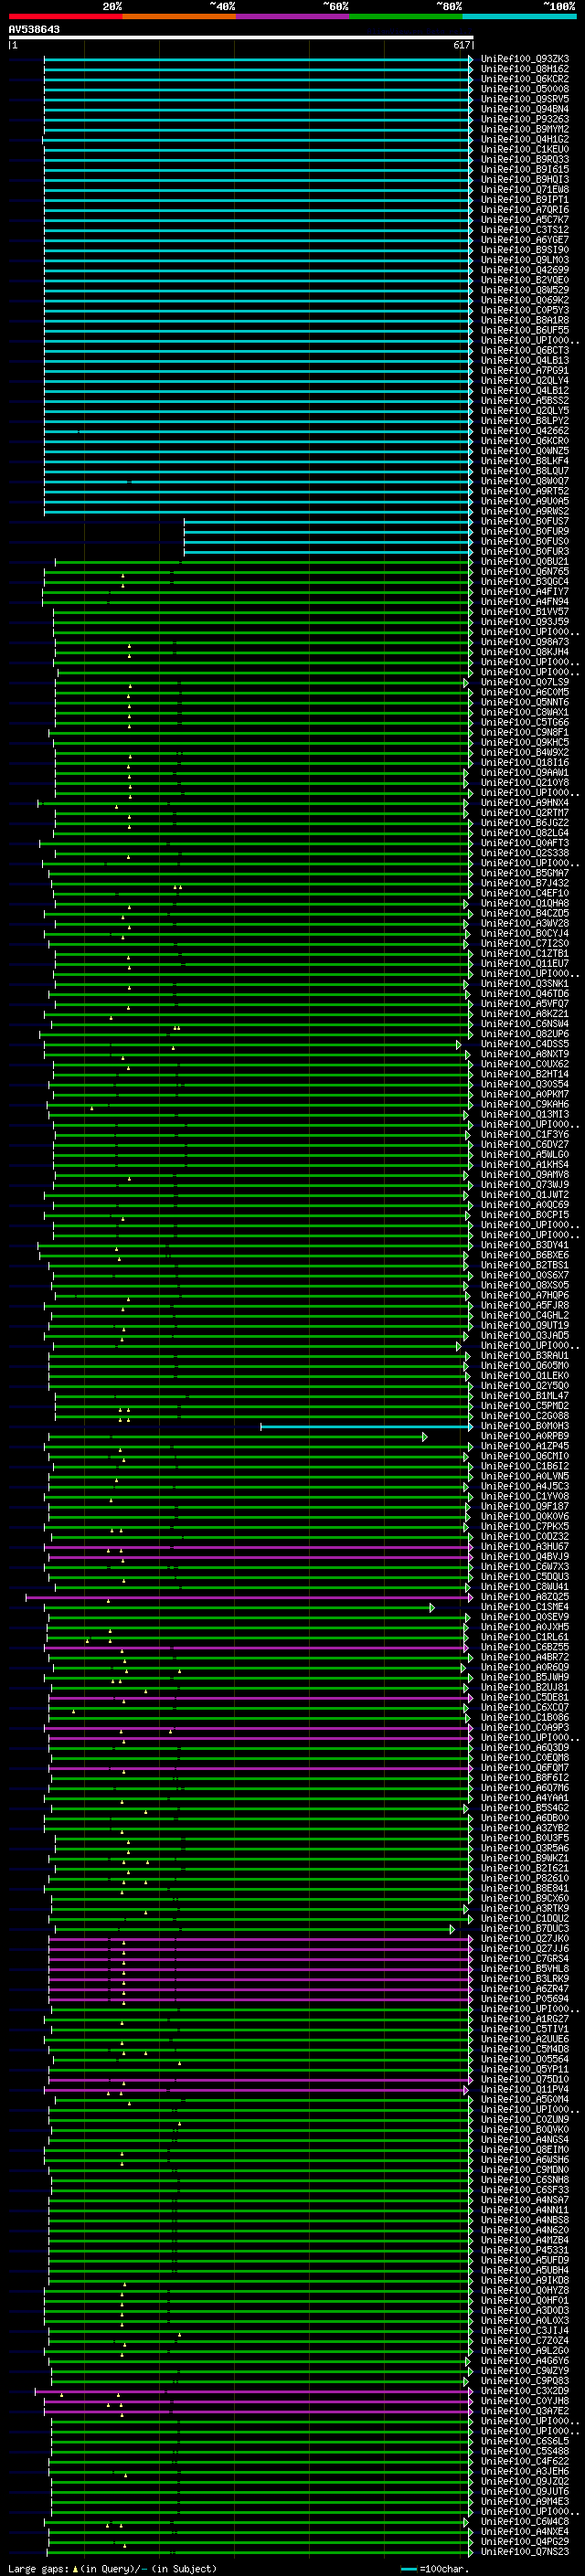Click the UniRef100_Q9UT19 label
Viewport: 585px width, 2576px height.
pos(525,1325)
